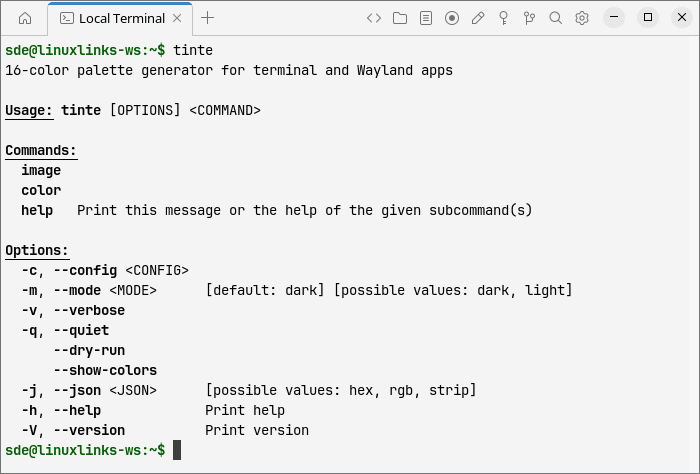The height and width of the screenshot is (474, 700).
Task: Click the '--version' option text
Action: (89, 430)
